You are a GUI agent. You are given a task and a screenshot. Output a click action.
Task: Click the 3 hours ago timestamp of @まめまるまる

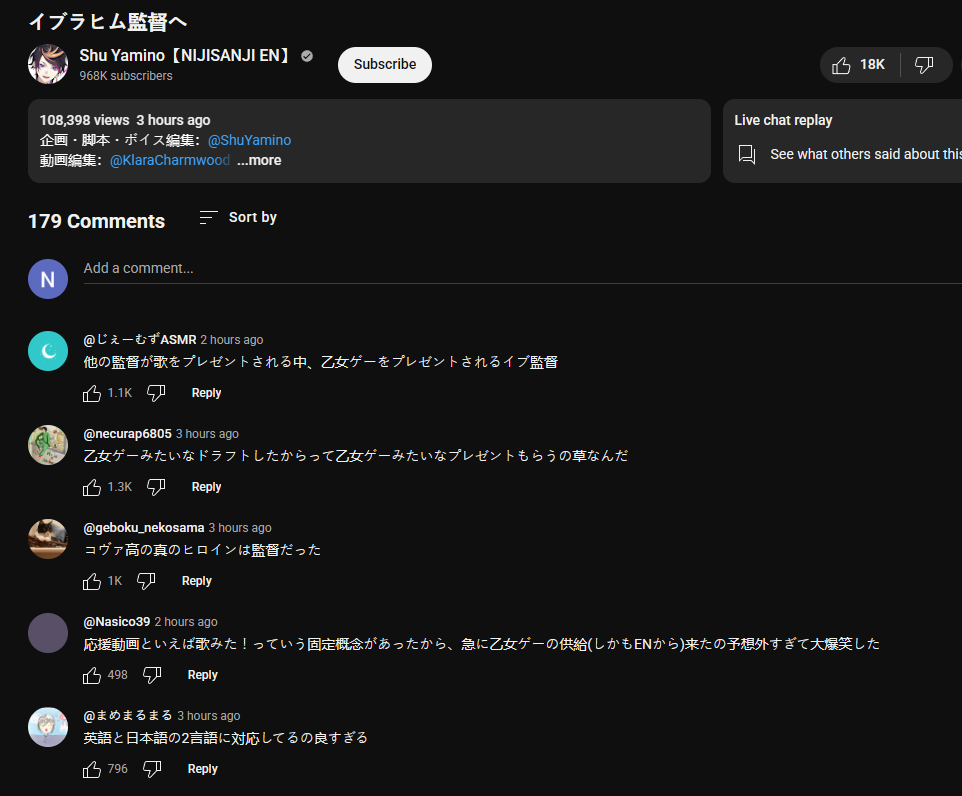209,715
